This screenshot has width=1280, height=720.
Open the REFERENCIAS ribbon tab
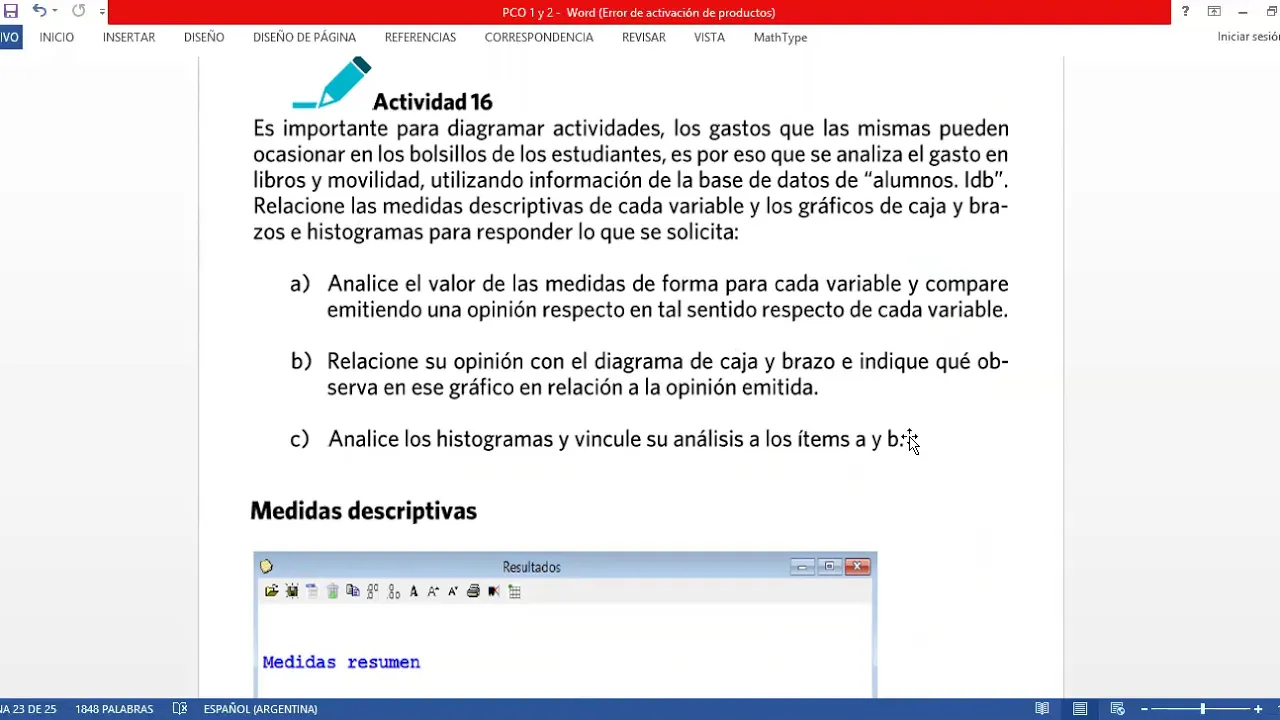(x=420, y=37)
